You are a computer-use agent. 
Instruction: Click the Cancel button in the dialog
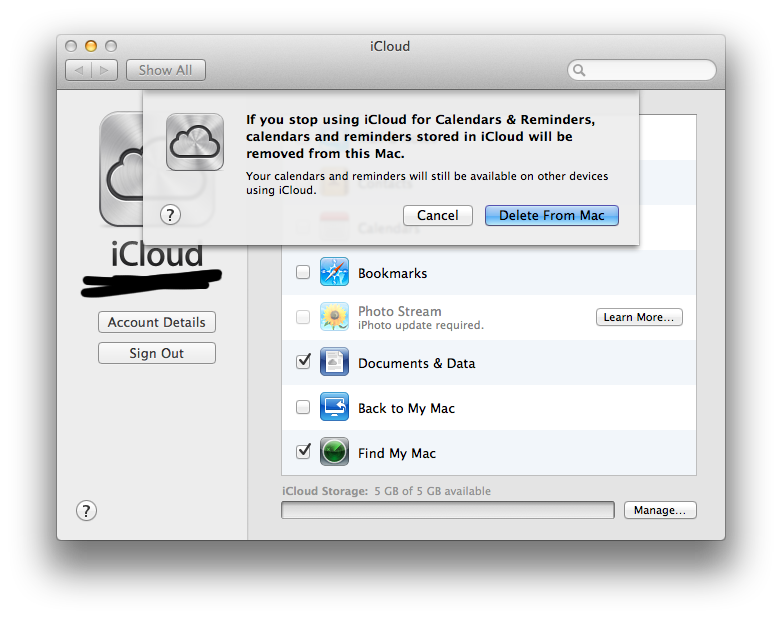(438, 215)
